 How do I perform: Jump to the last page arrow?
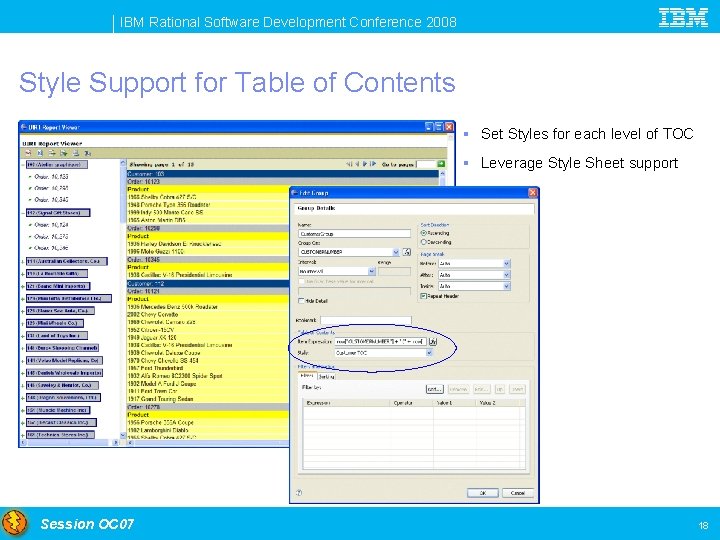373,164
